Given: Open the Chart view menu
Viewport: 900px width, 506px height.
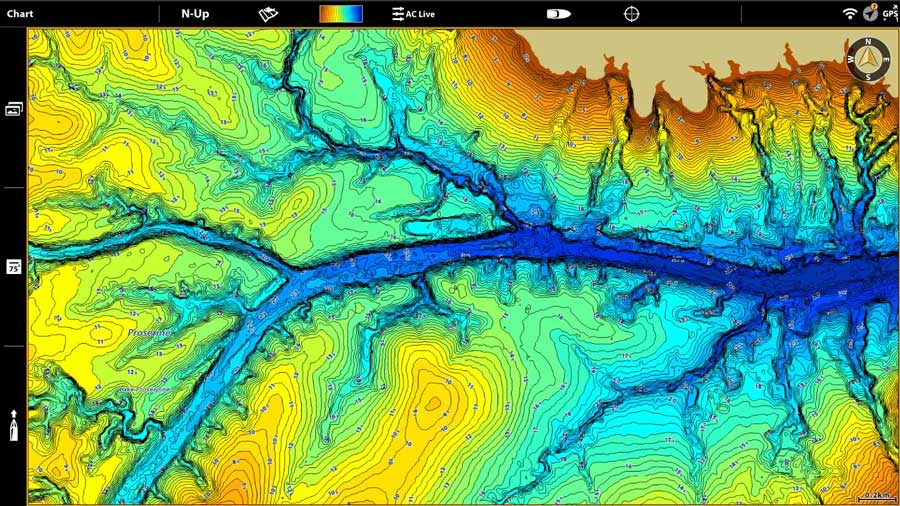Looking at the screenshot, I should (20, 14).
